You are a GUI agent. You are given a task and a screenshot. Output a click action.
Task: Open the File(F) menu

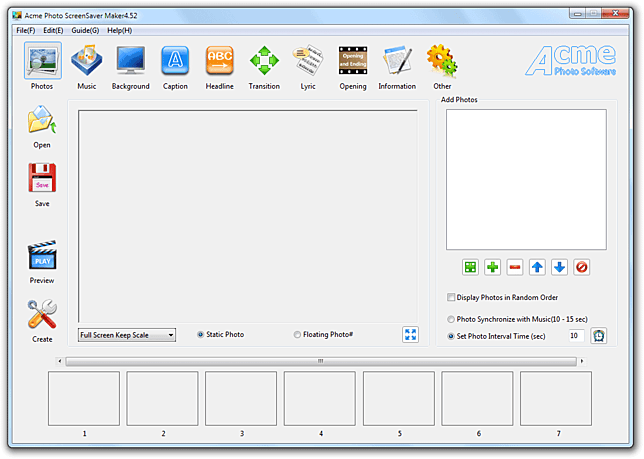25,30
